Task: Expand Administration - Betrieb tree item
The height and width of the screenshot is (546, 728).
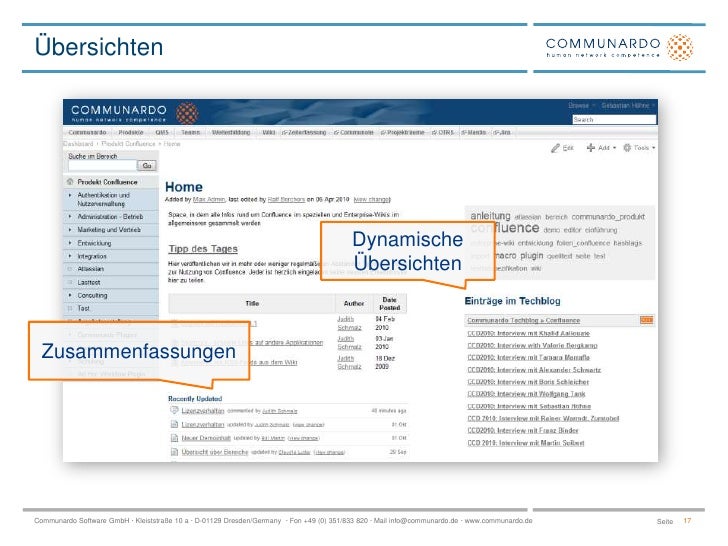Action: [x=70, y=216]
